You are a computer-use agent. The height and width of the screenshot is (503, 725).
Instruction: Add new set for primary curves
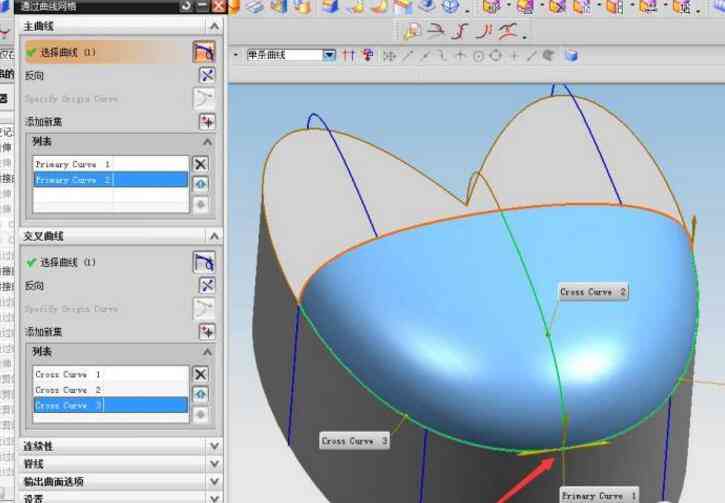coord(207,122)
